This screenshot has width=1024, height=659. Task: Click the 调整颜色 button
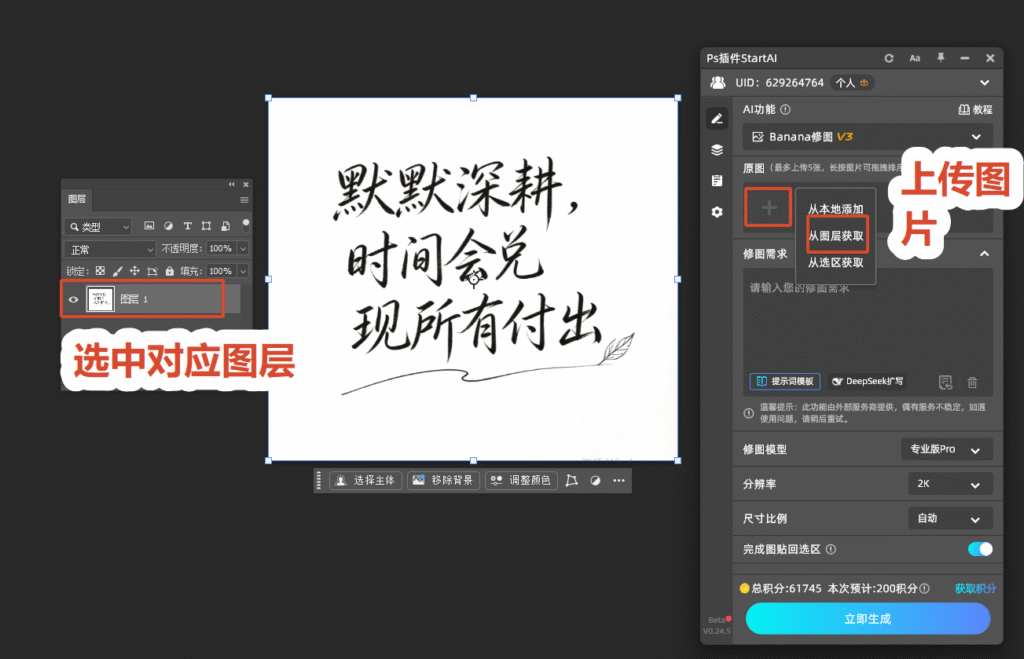(521, 481)
